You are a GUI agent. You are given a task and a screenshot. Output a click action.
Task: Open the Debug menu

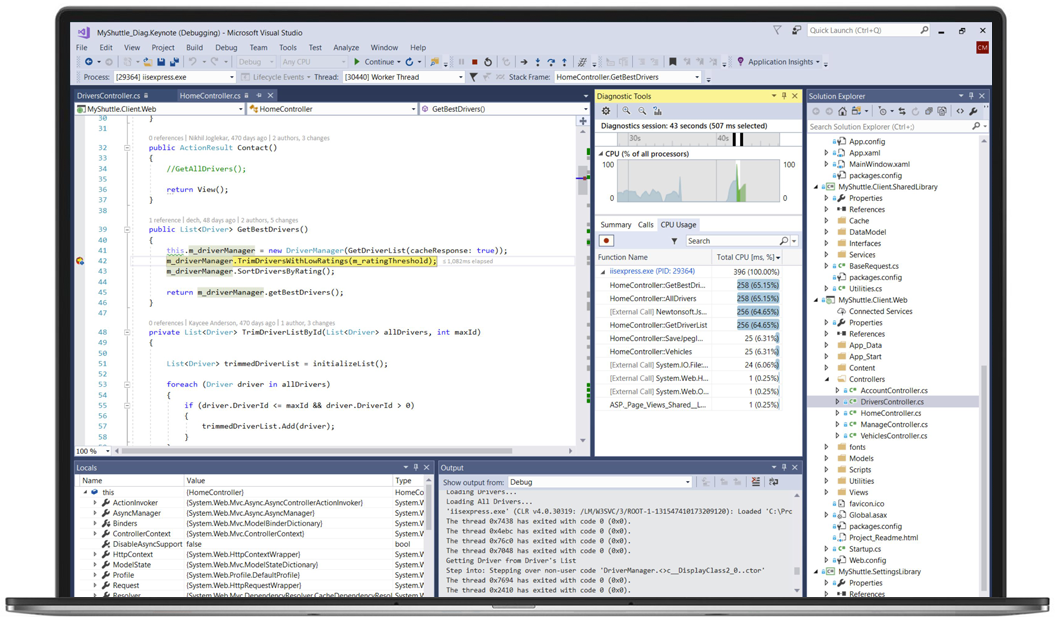point(226,47)
